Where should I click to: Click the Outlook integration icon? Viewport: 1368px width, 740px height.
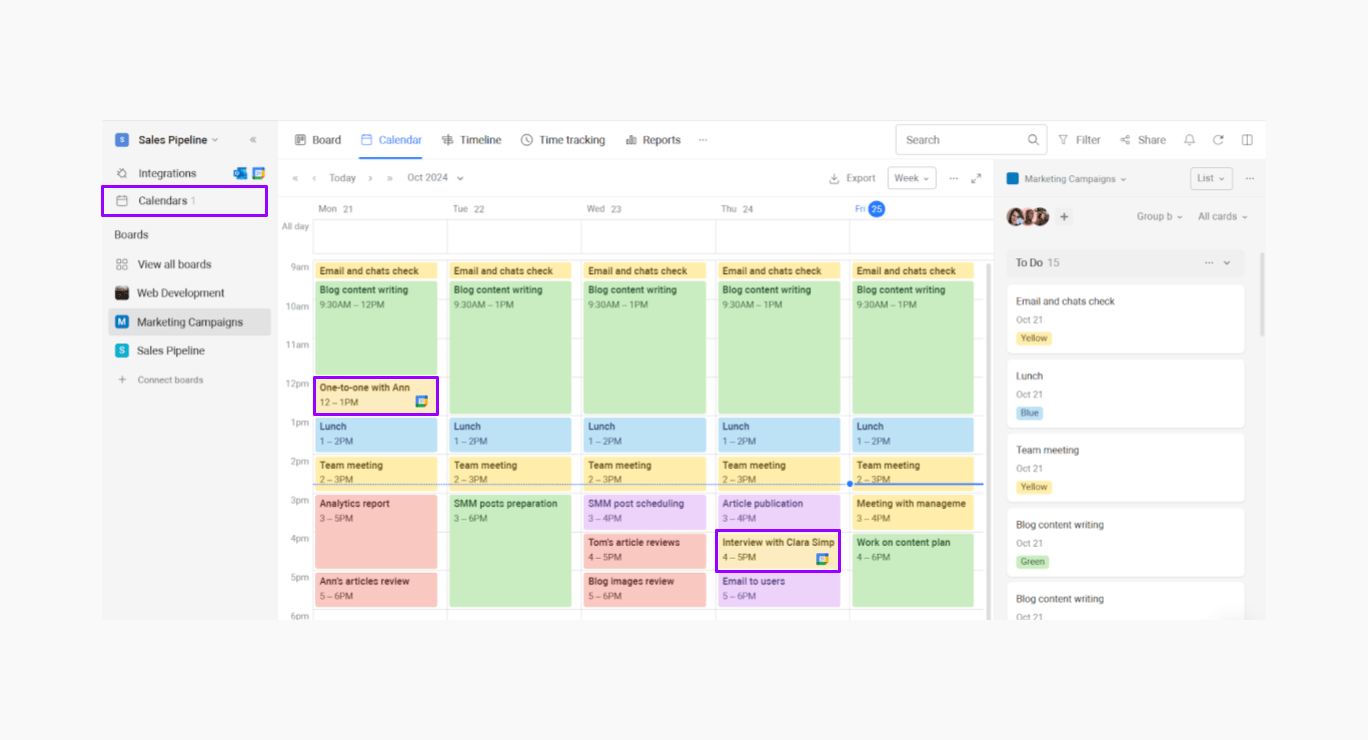click(x=240, y=173)
